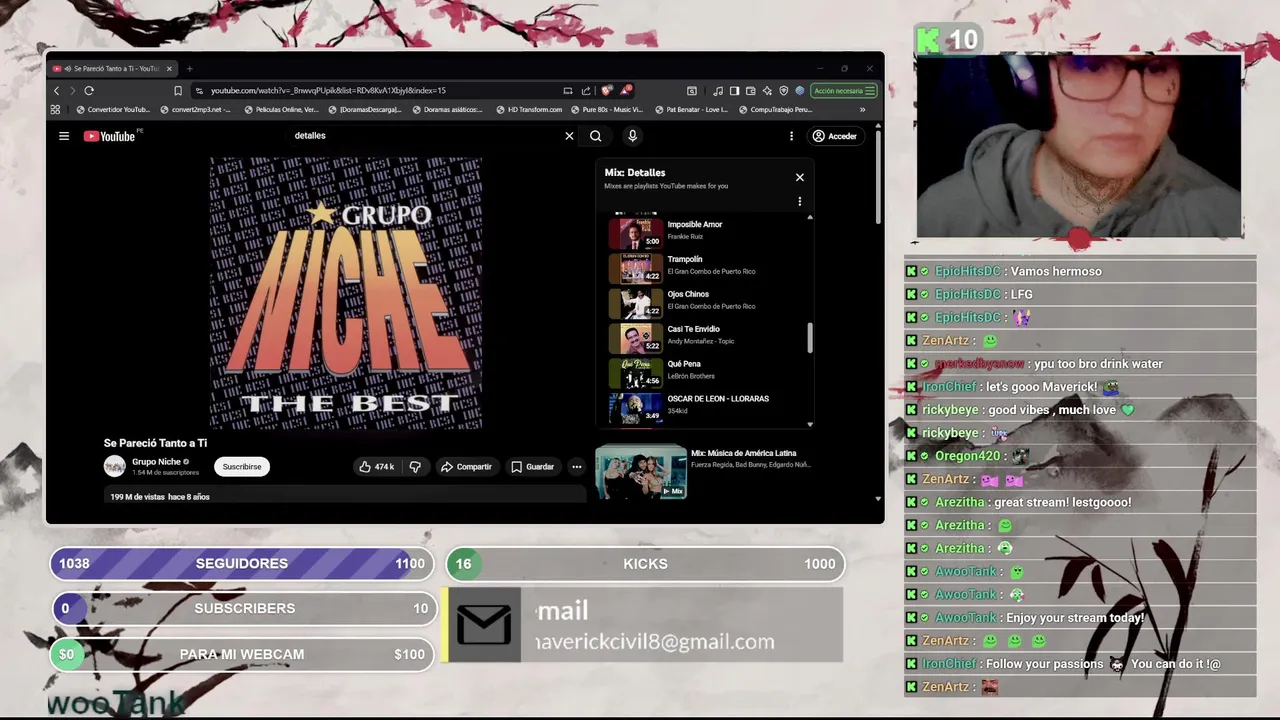Viewport: 1280px width, 720px height.
Task: Click the share page icon in address bar
Action: click(x=586, y=90)
